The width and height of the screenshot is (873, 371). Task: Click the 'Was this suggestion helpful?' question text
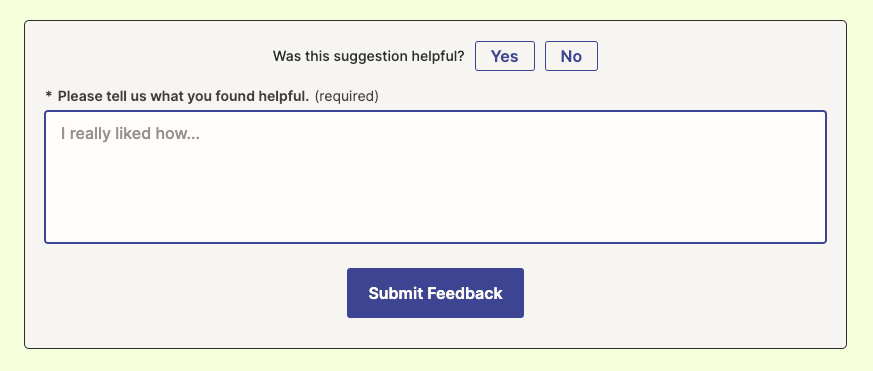tap(369, 56)
